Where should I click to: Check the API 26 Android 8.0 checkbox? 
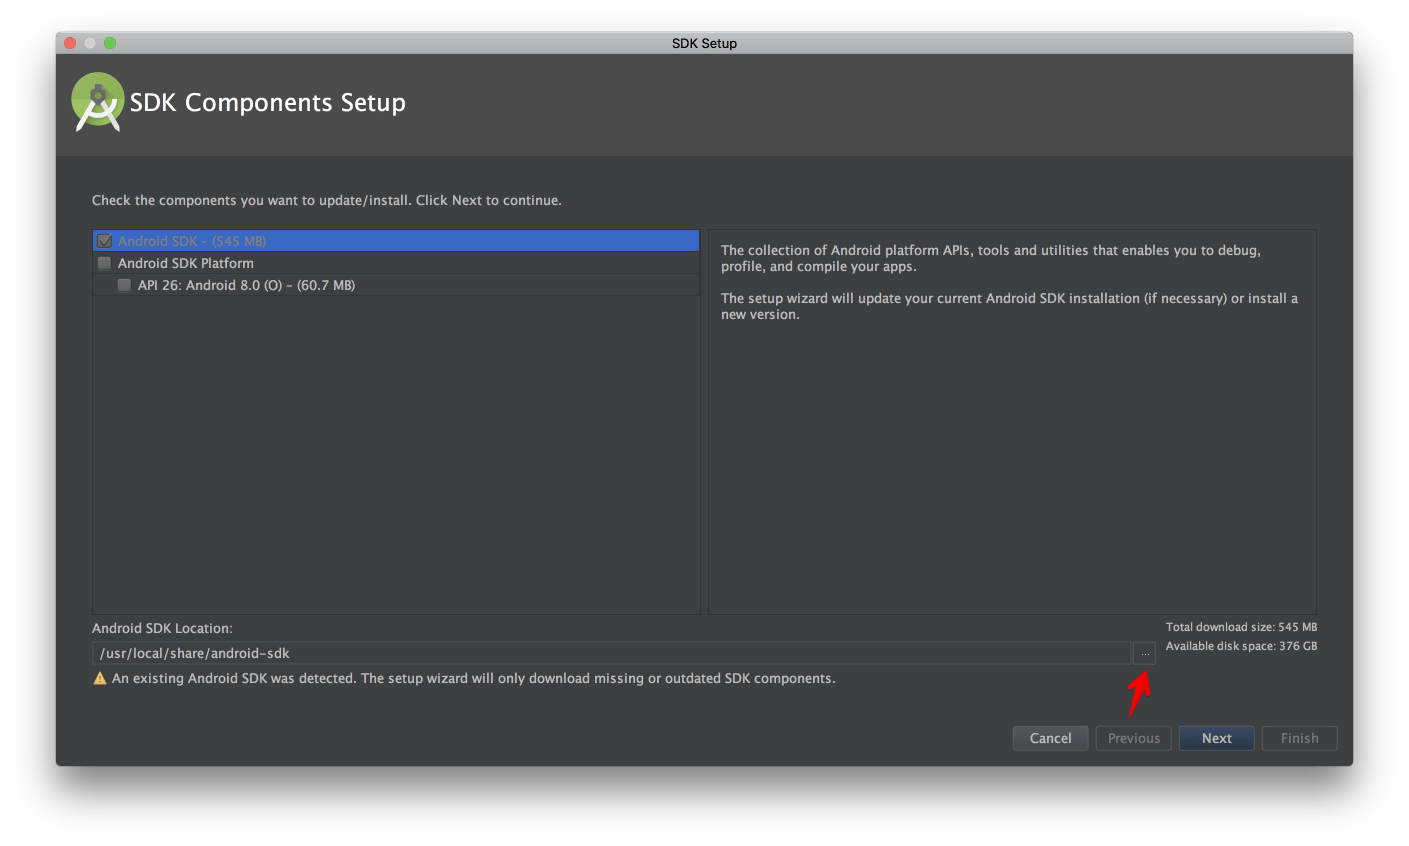pos(124,285)
